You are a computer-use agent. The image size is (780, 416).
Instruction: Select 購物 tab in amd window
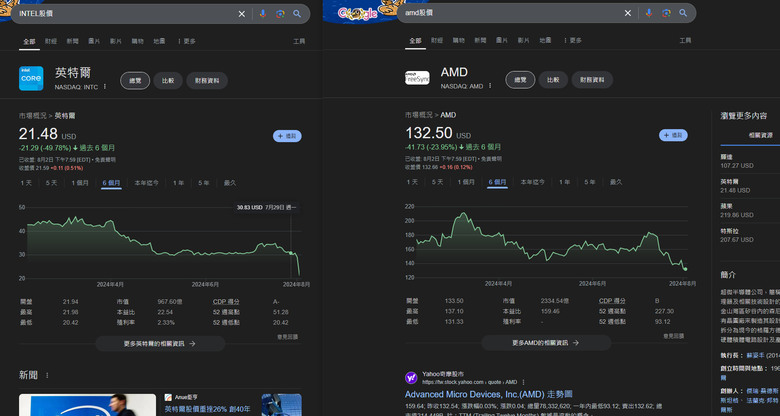coord(458,40)
